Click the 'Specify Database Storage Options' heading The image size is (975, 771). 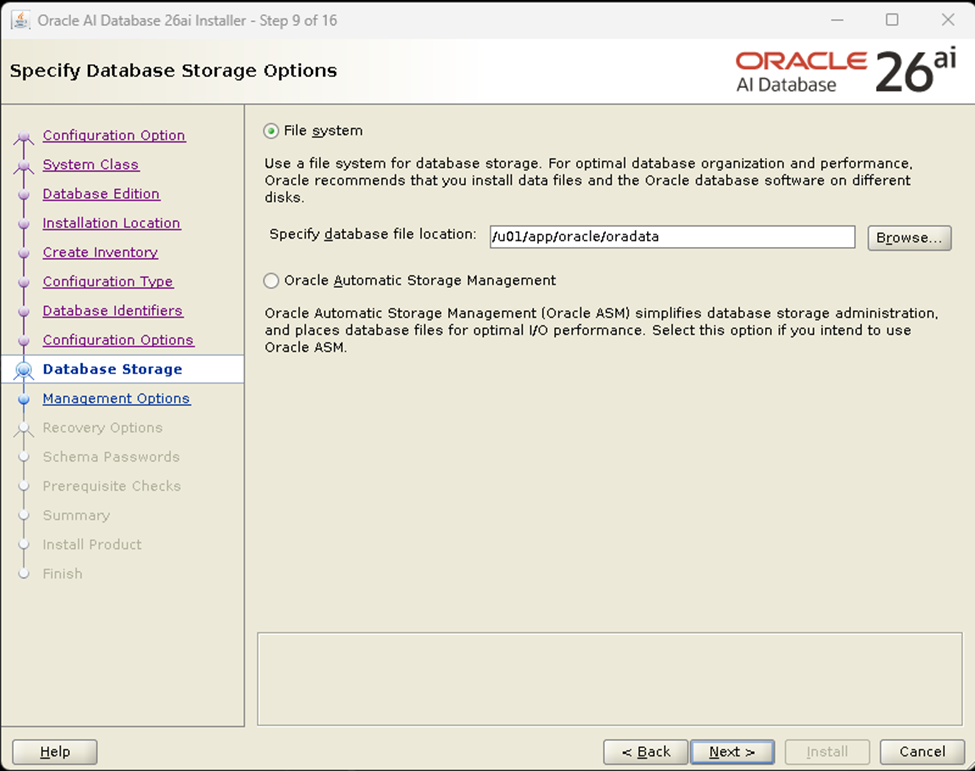[x=173, y=71]
